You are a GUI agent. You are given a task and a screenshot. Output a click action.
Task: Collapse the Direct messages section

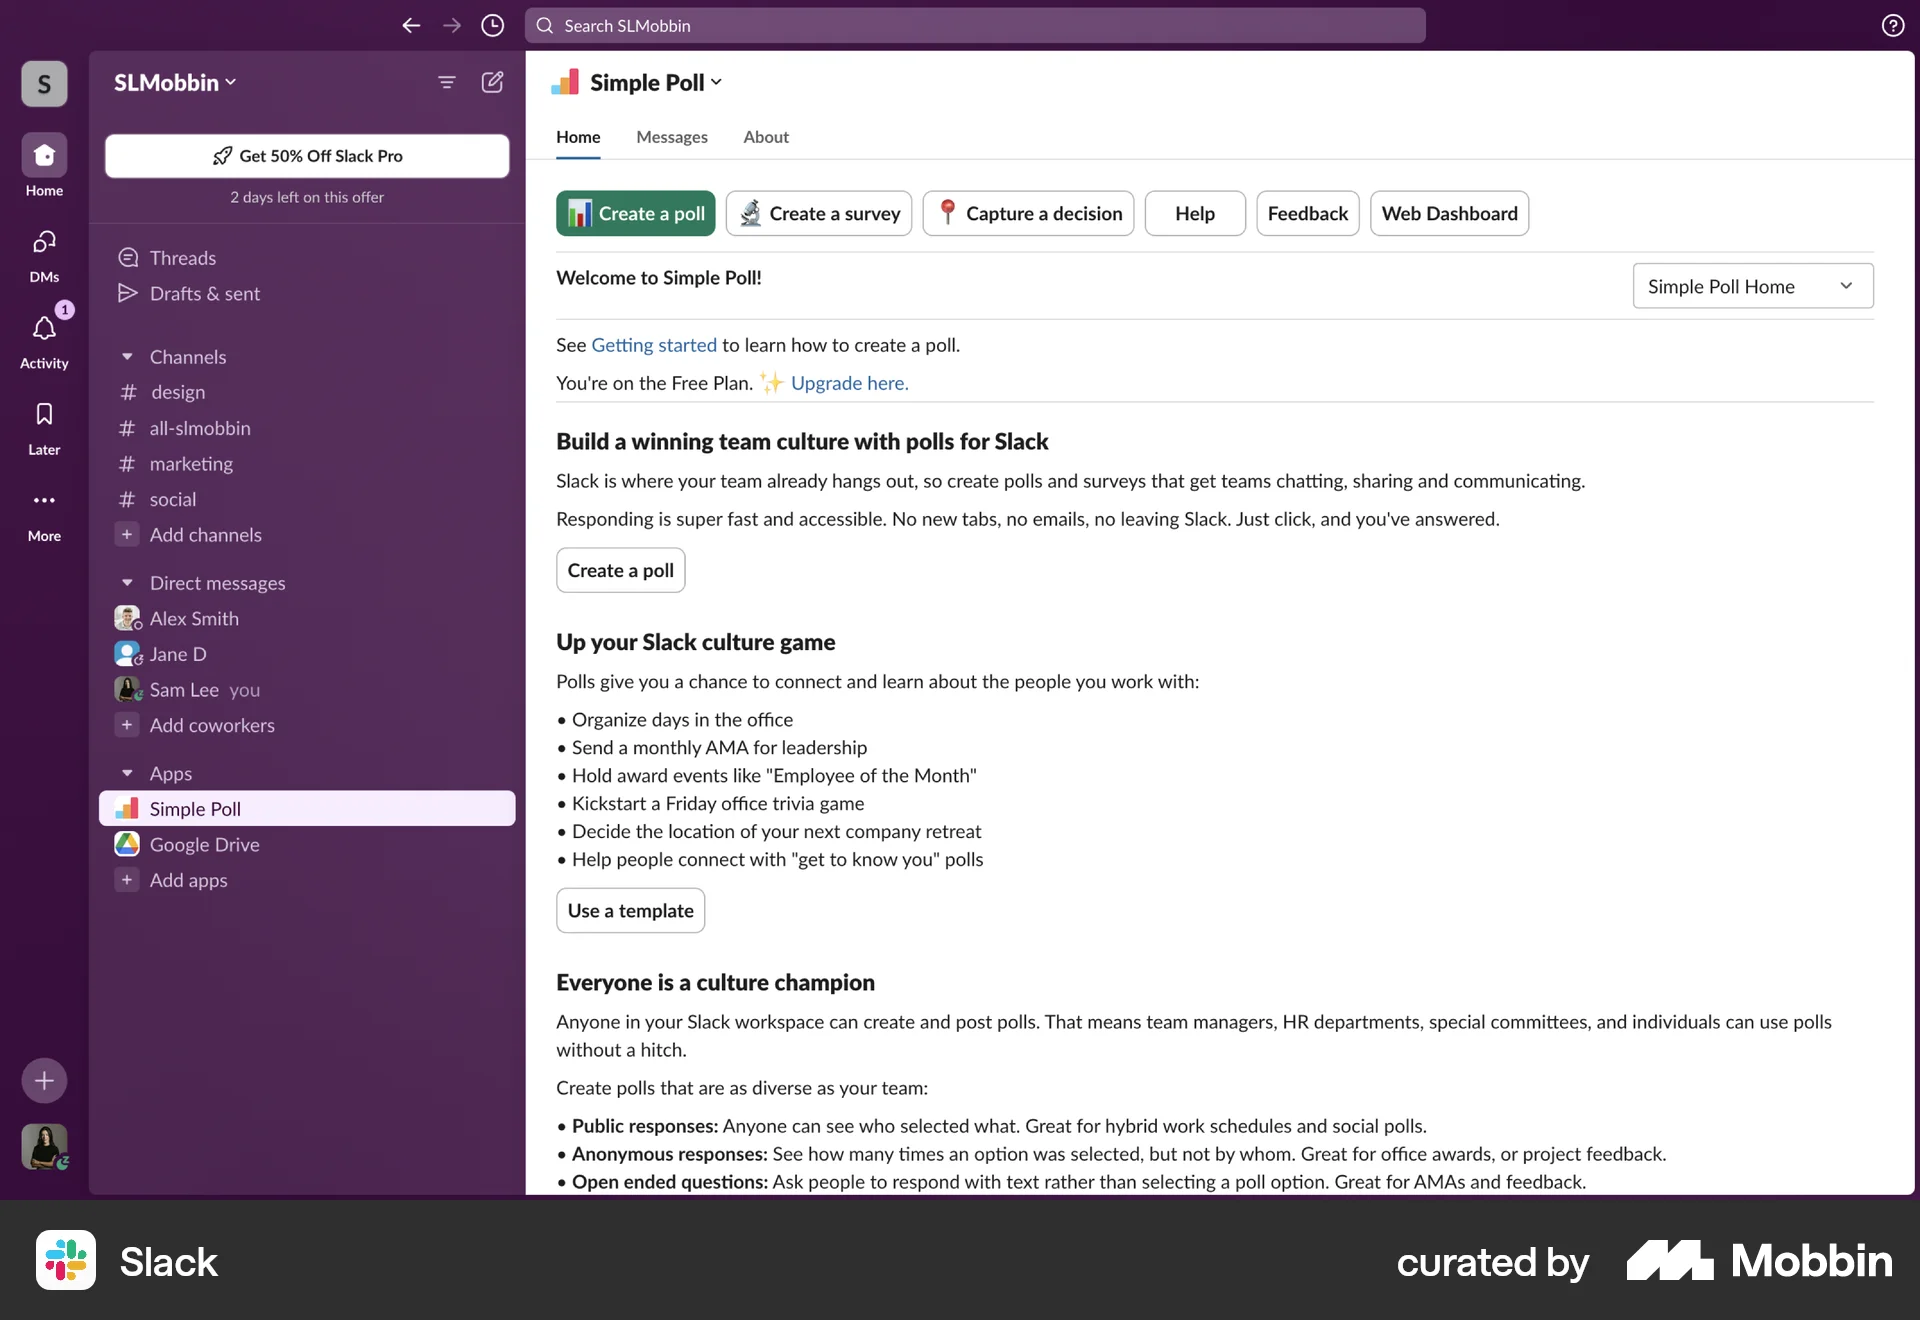[x=127, y=582]
